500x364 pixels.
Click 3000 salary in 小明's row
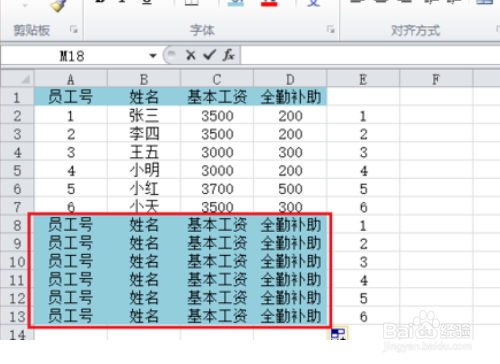point(217,170)
